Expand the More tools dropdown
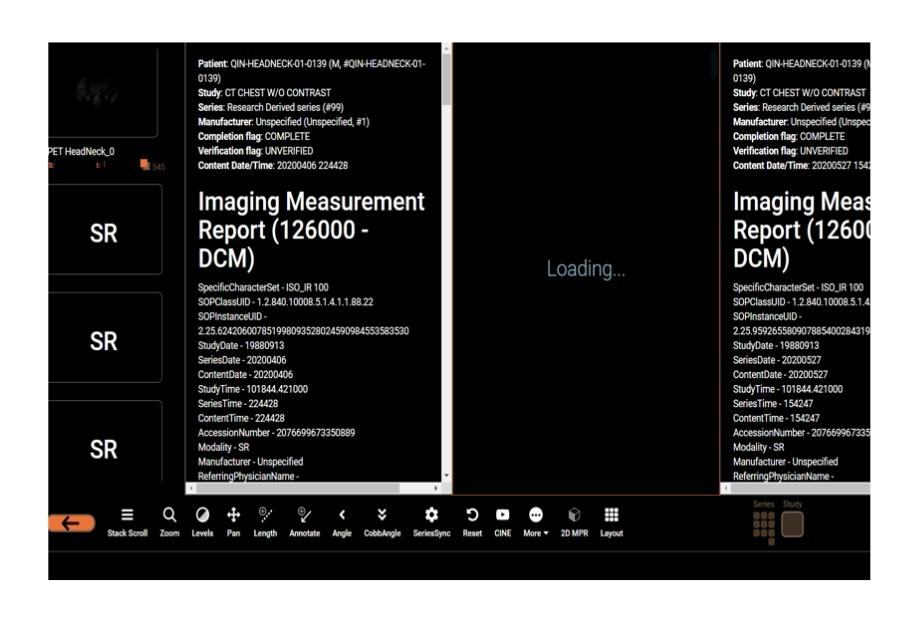This screenshot has width=915, height=621. click(536, 521)
